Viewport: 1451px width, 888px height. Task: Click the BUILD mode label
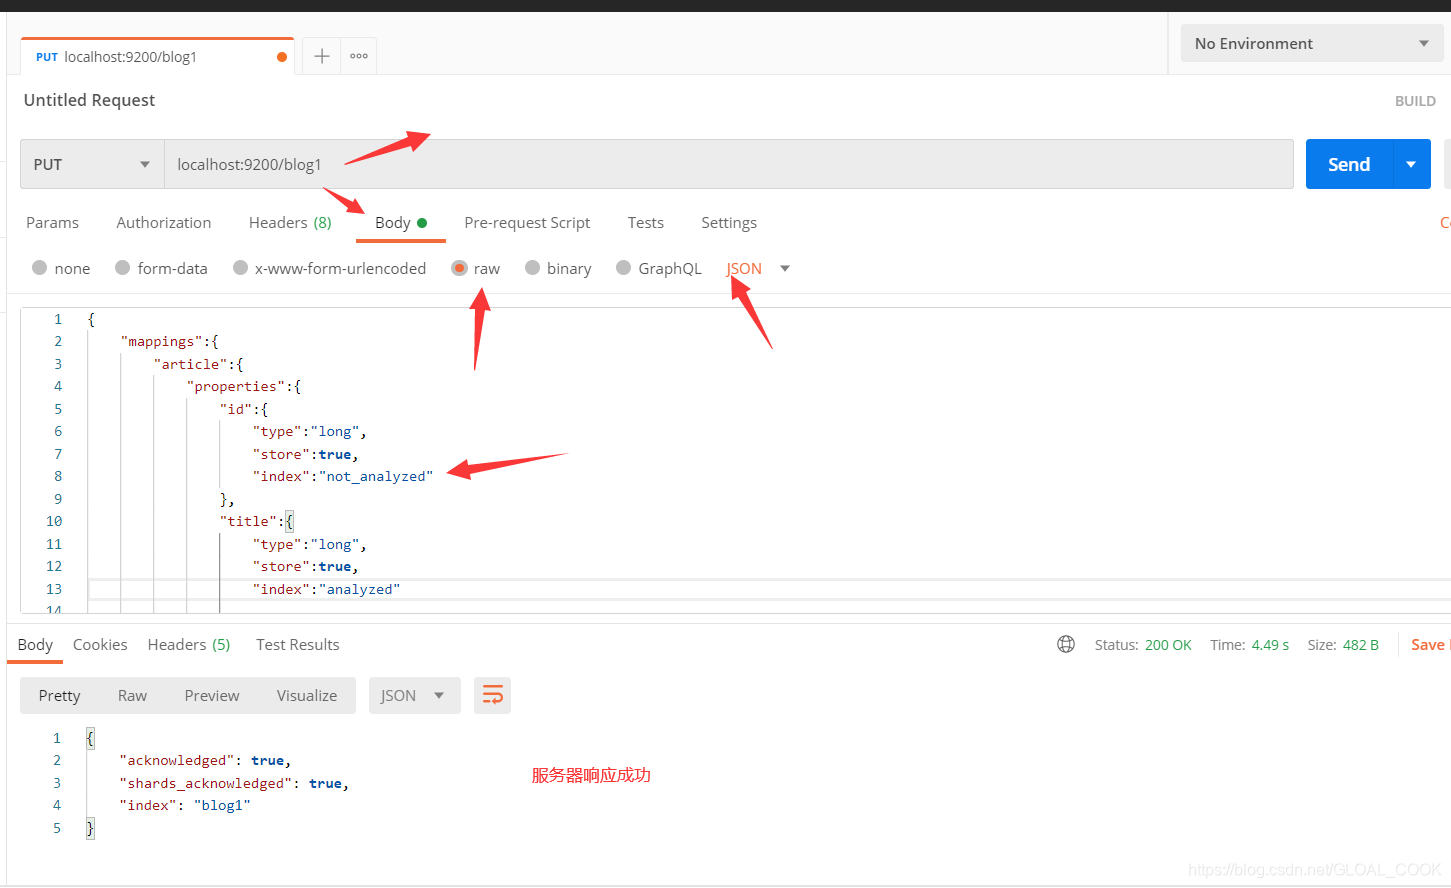tap(1415, 101)
